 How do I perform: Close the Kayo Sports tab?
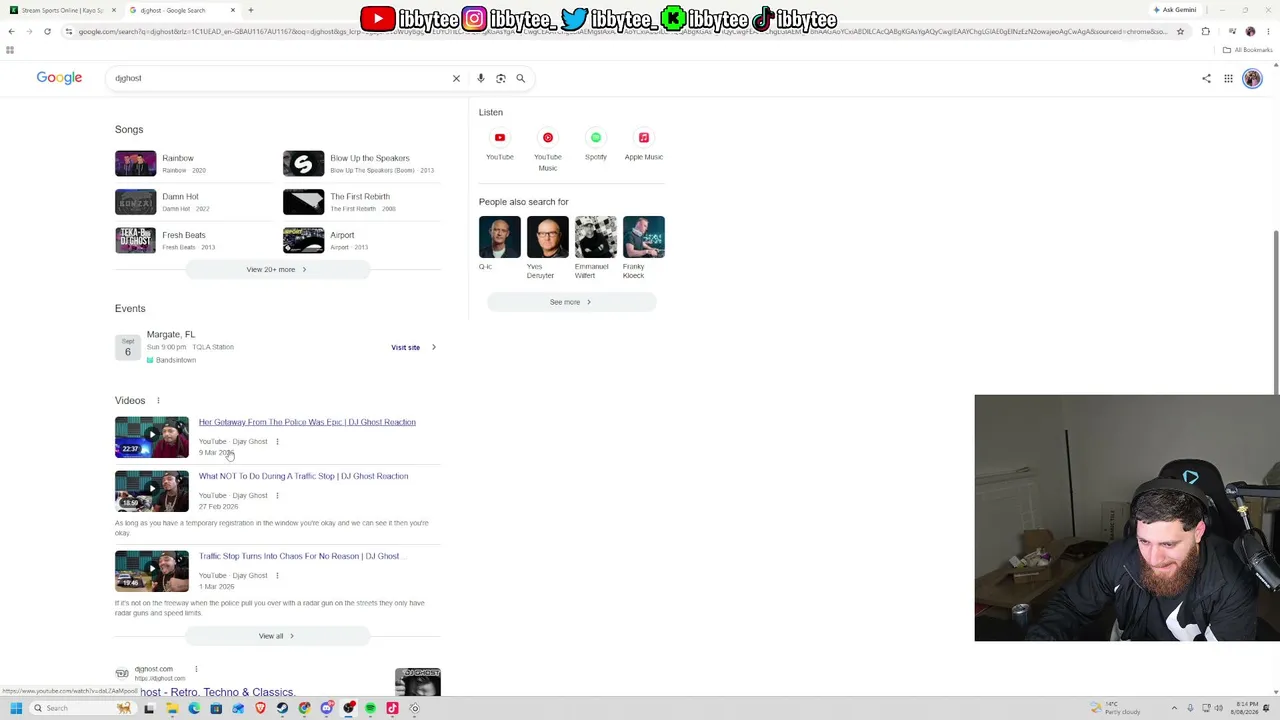point(114,10)
